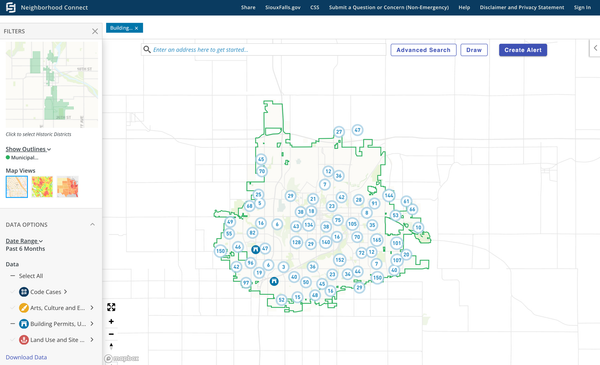Open the fullscreen map icon
This screenshot has height=365, width=600.
click(111, 307)
